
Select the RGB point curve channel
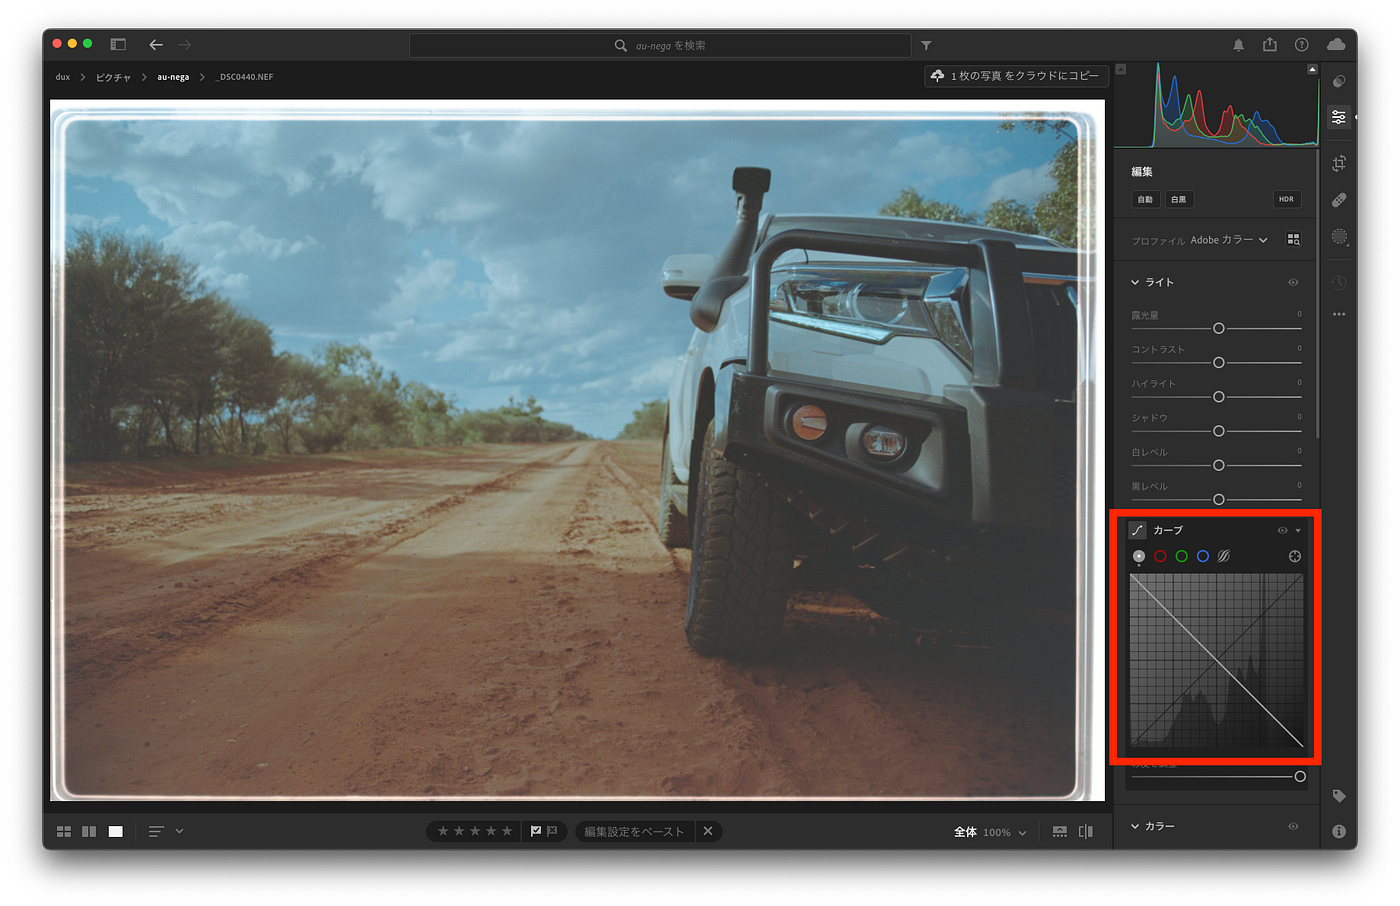click(x=1139, y=556)
